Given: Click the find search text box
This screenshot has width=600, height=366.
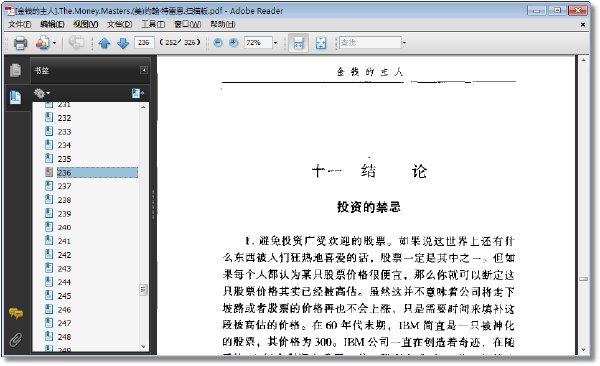Looking at the screenshot, I should click(x=370, y=42).
